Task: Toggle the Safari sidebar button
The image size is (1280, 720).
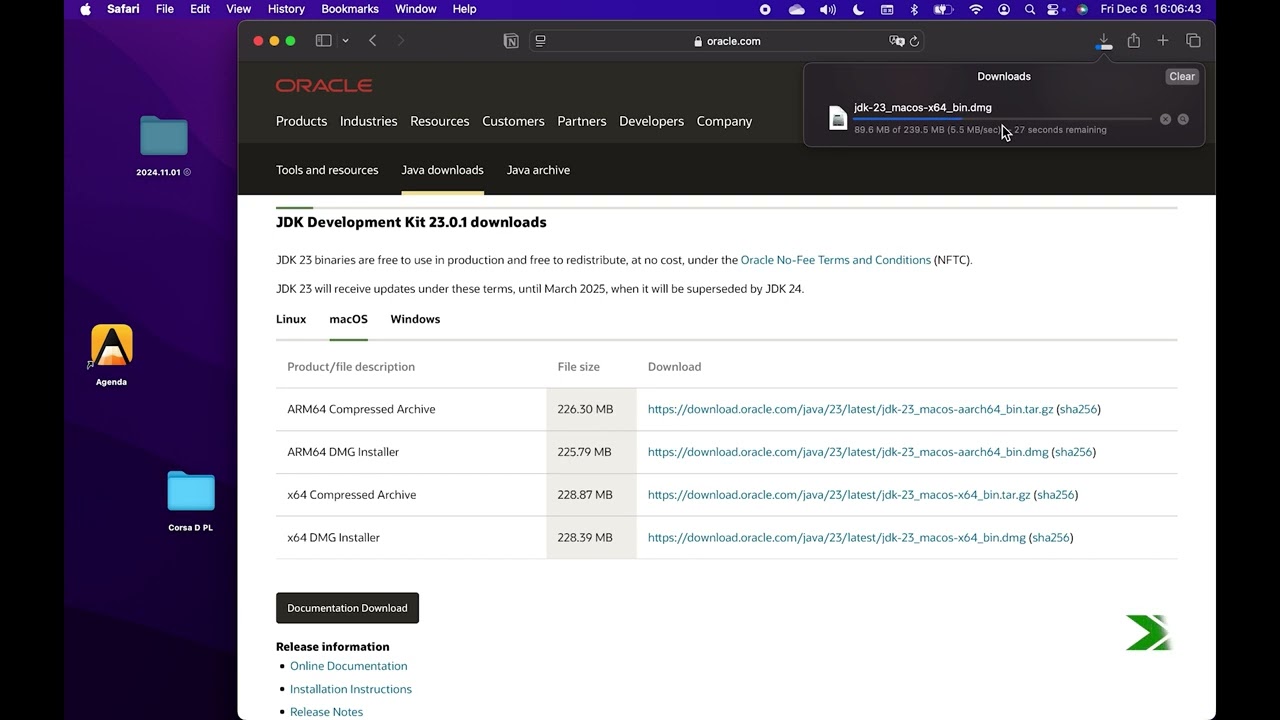Action: pos(323,41)
